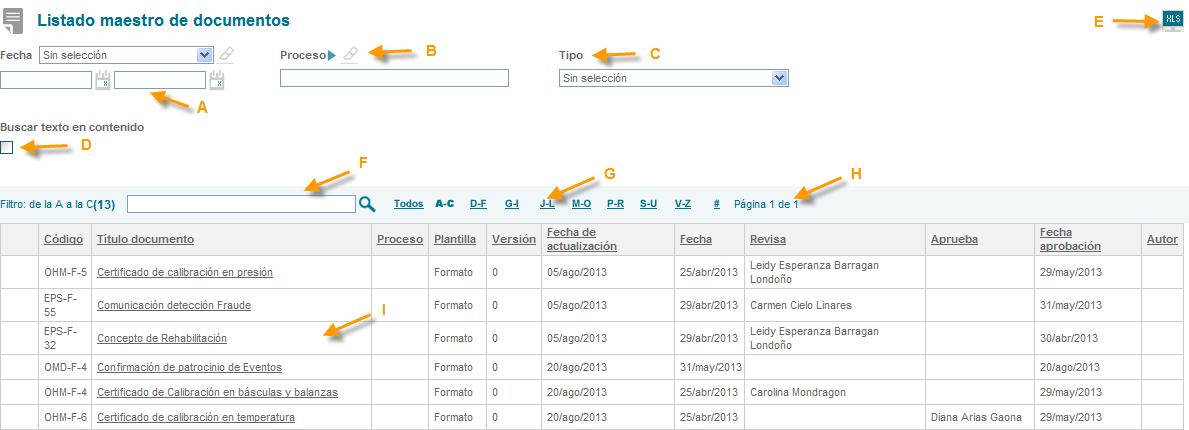The height and width of the screenshot is (430, 1189).
Task: Filter by letters D-F
Action: click(478, 204)
